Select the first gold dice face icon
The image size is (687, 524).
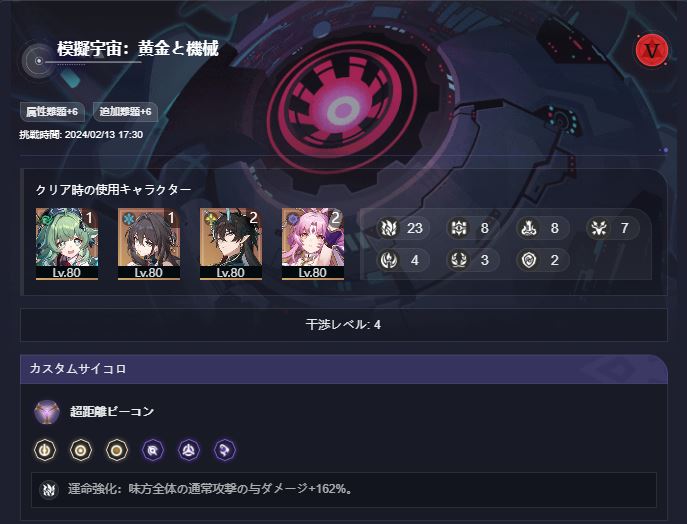(x=45, y=450)
